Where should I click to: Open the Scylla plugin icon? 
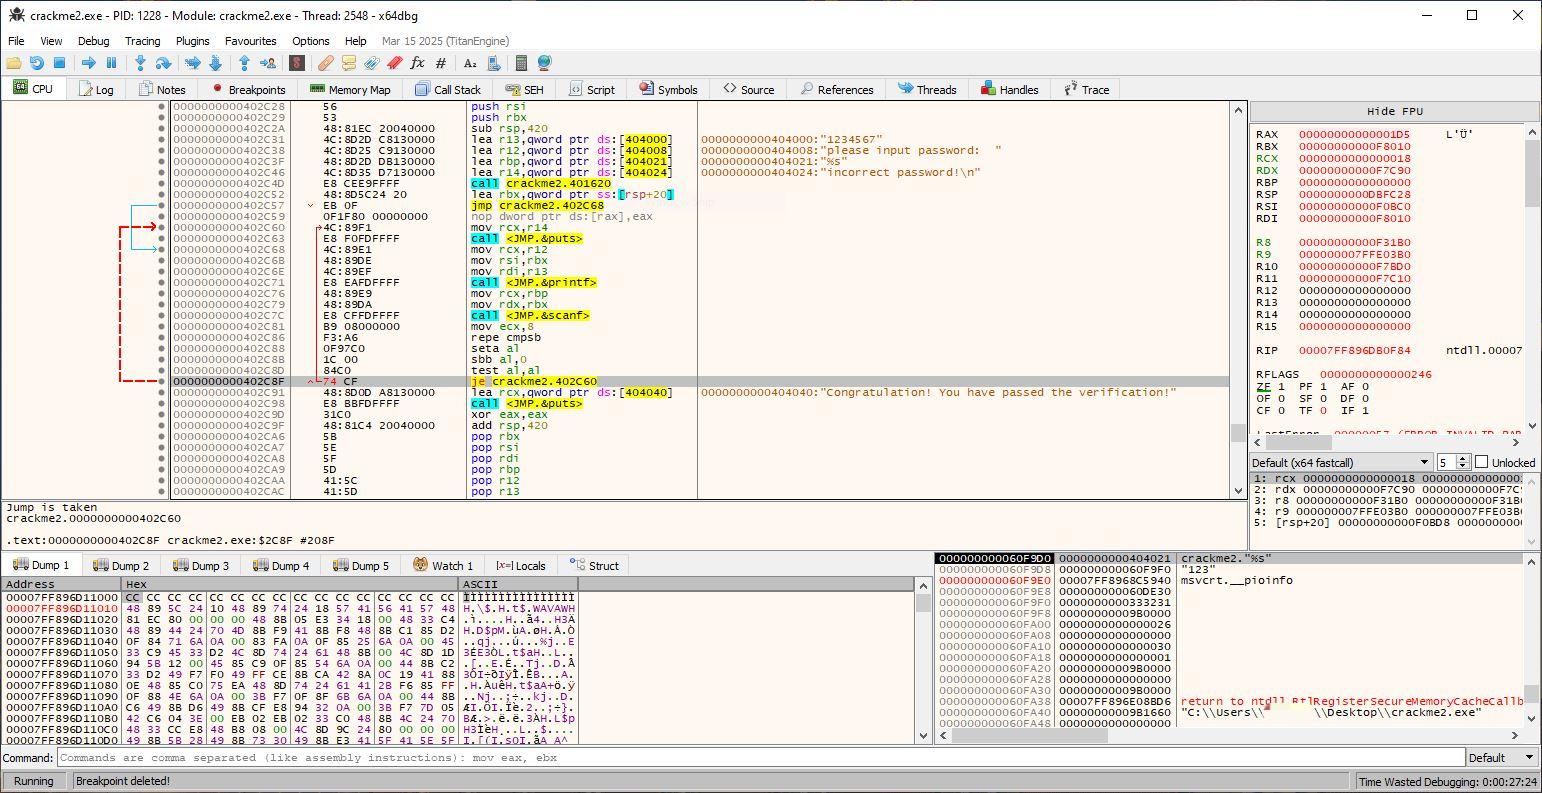click(x=297, y=63)
